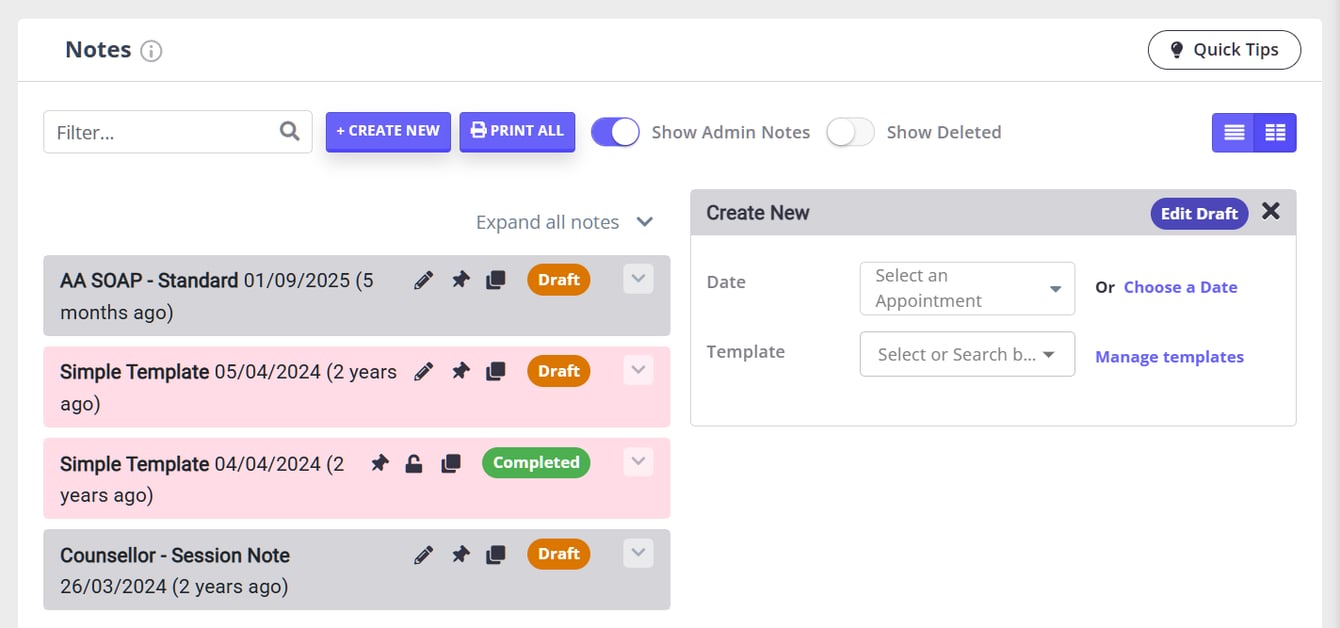Unlock the completed Simple Template note

(413, 464)
